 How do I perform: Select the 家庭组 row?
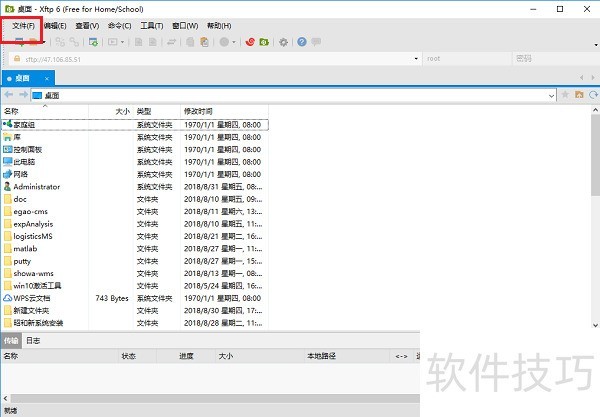(135, 125)
